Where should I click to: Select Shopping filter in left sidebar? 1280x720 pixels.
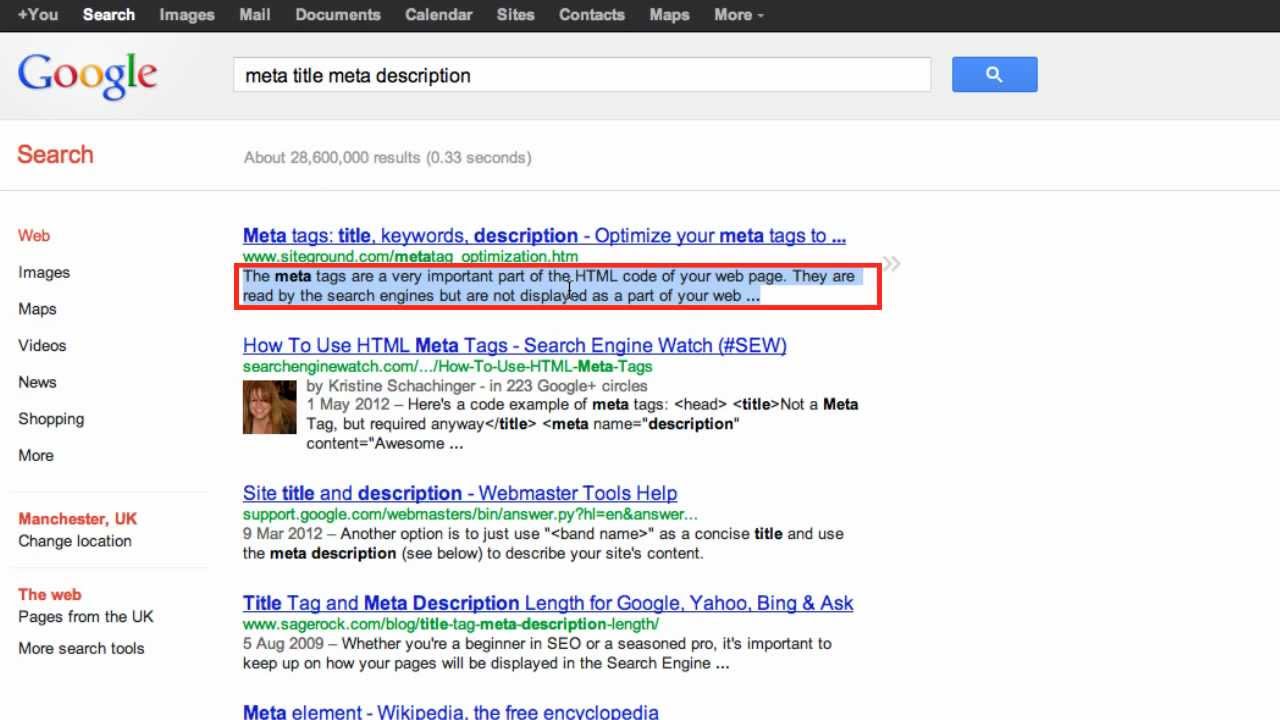pos(51,419)
